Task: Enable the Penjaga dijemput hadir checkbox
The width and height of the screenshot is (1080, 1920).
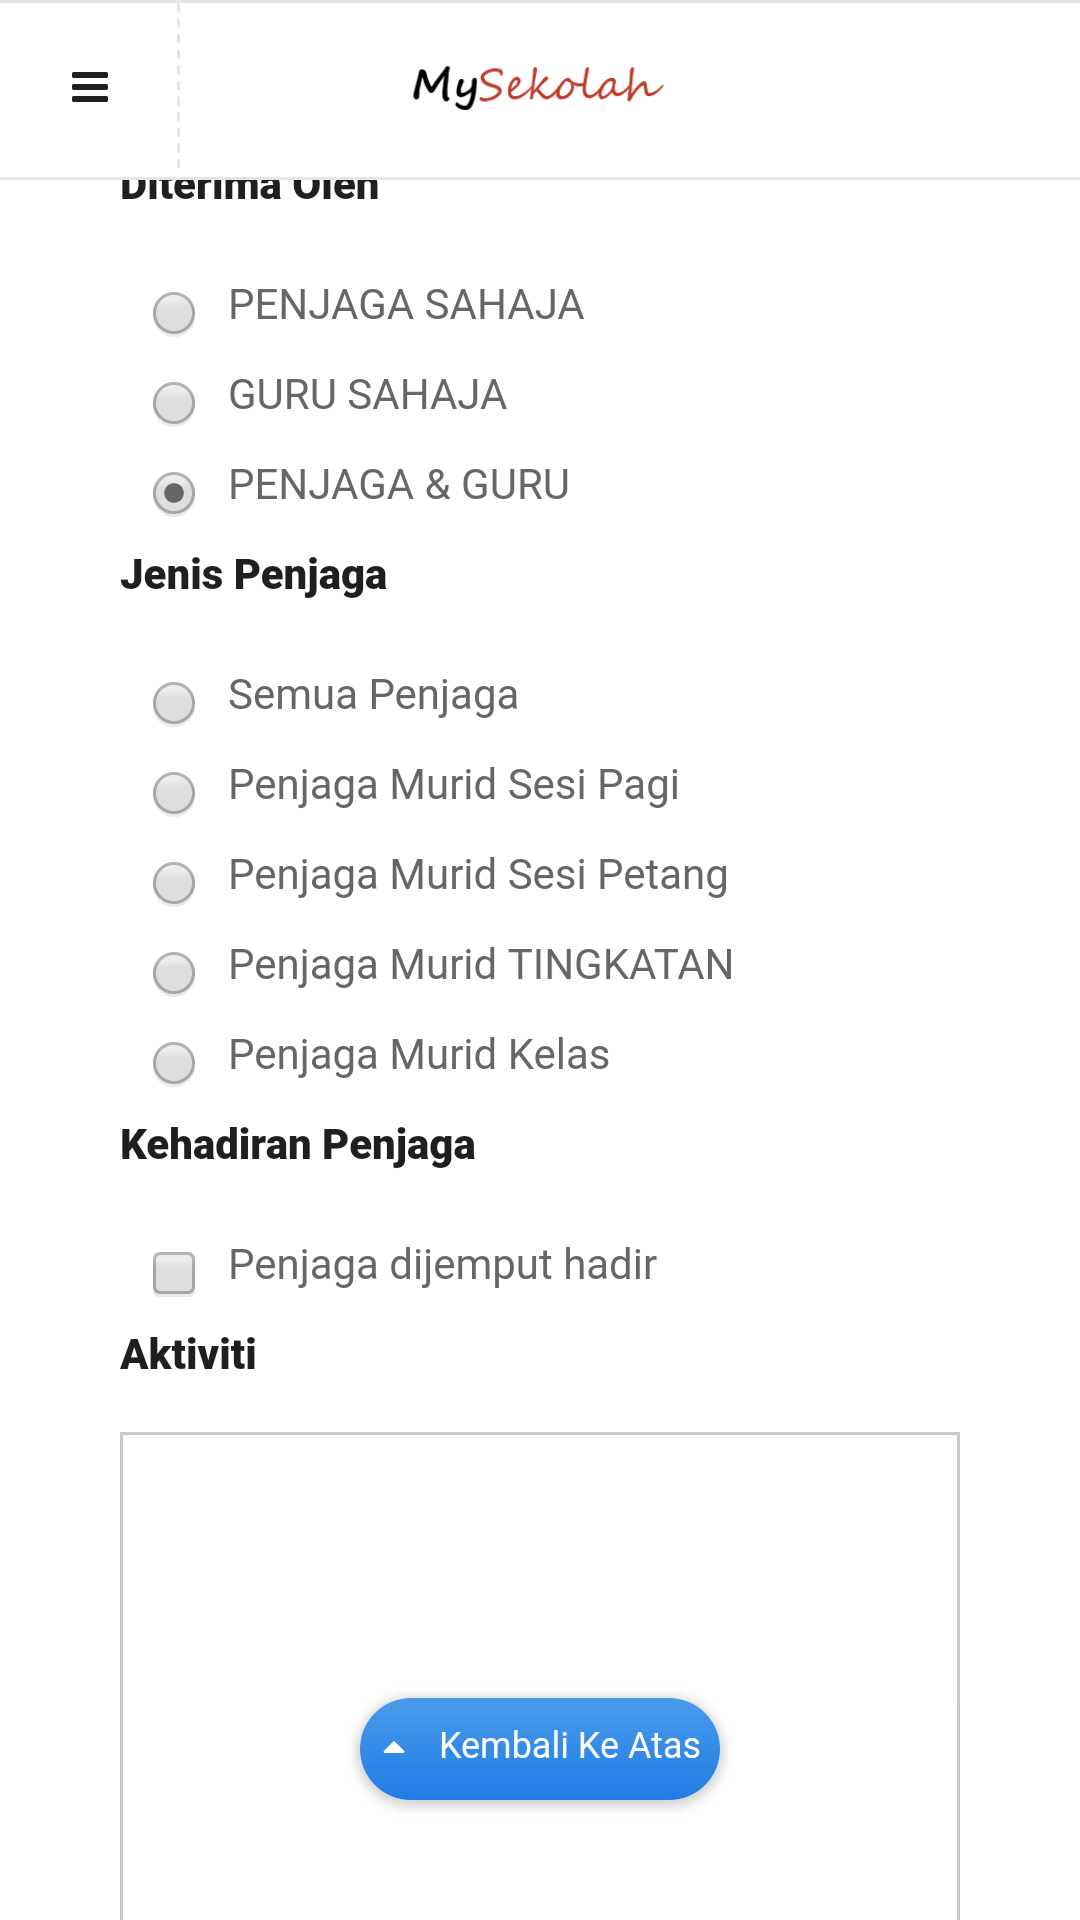Action: [x=174, y=1273]
